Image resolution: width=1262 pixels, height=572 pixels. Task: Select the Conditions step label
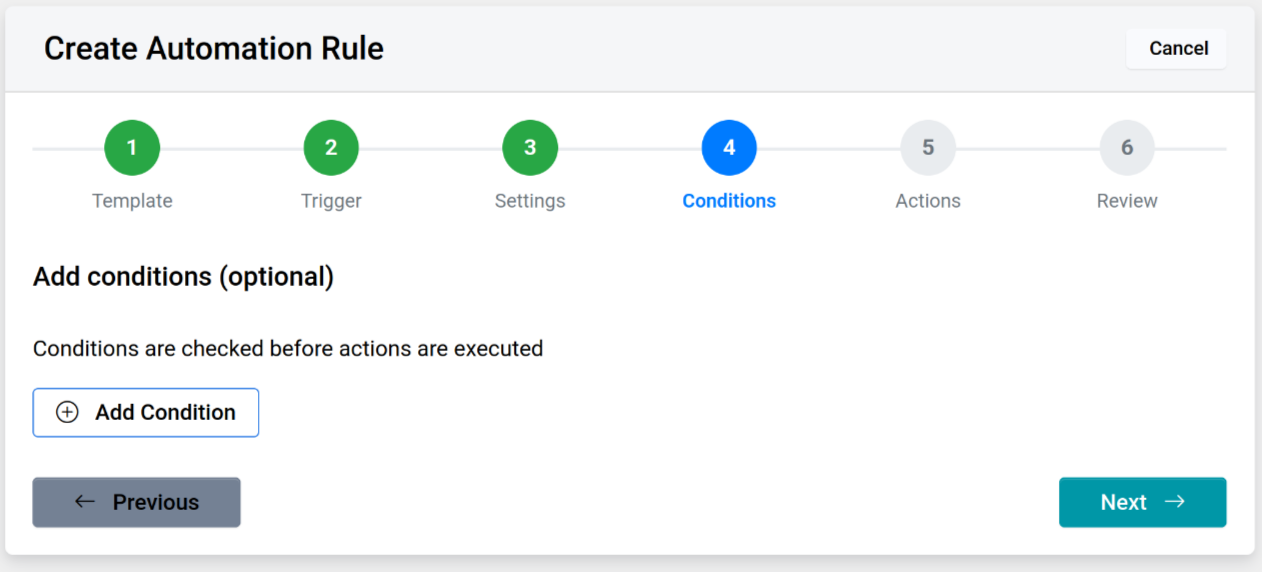point(729,201)
